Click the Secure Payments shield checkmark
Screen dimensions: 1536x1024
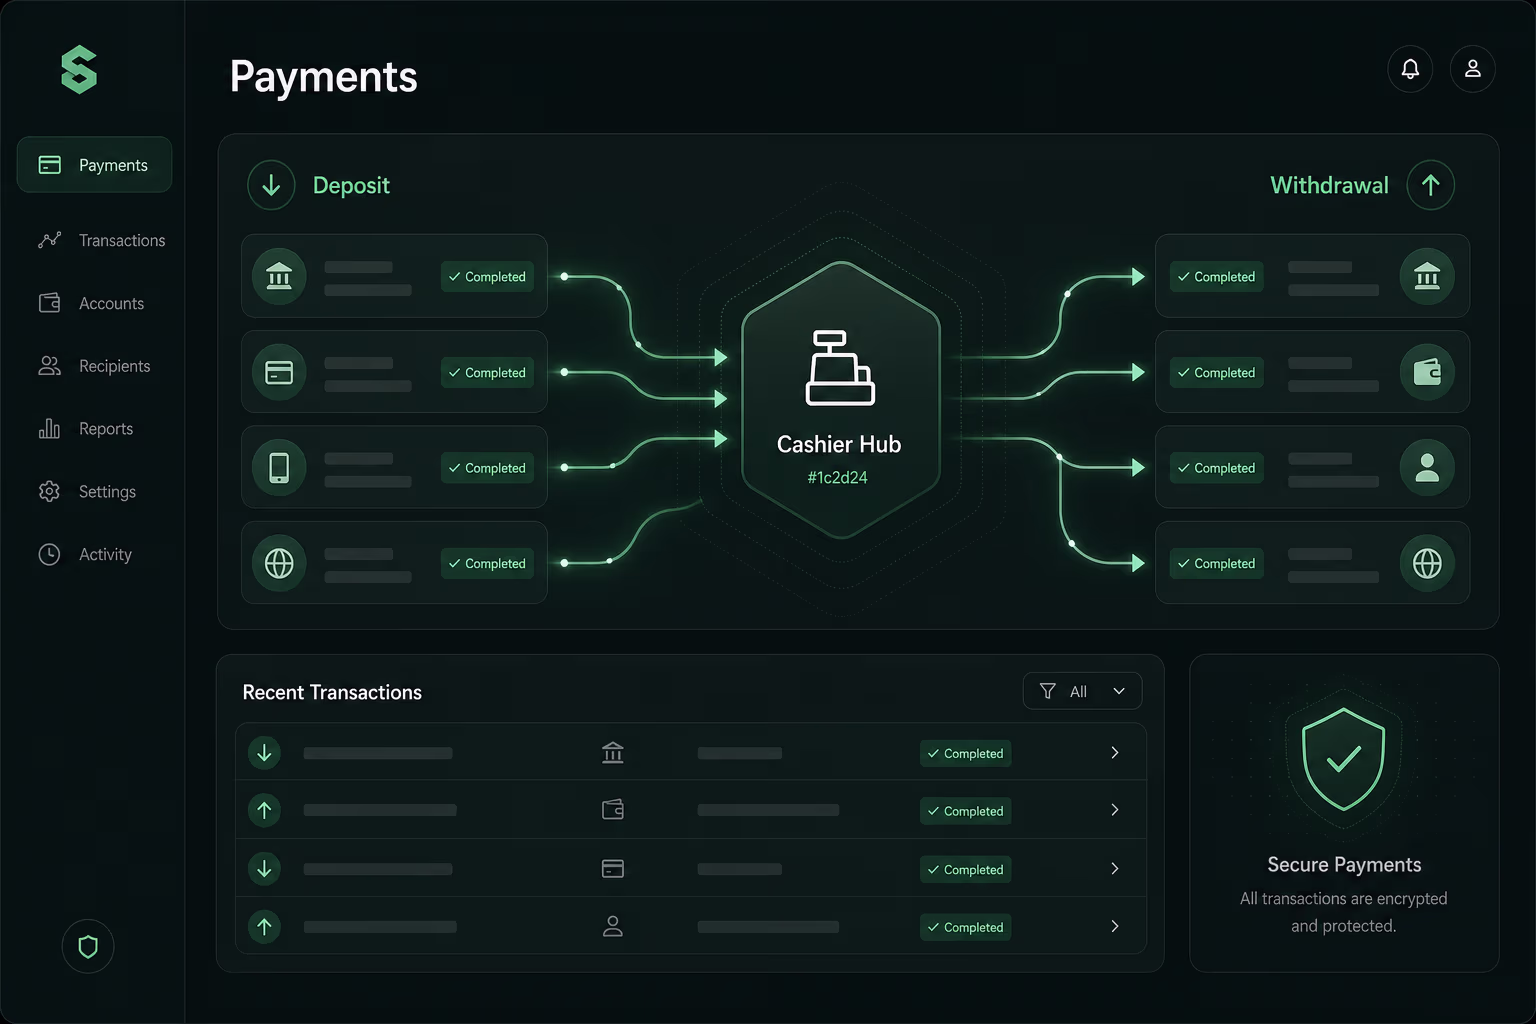tap(1343, 760)
